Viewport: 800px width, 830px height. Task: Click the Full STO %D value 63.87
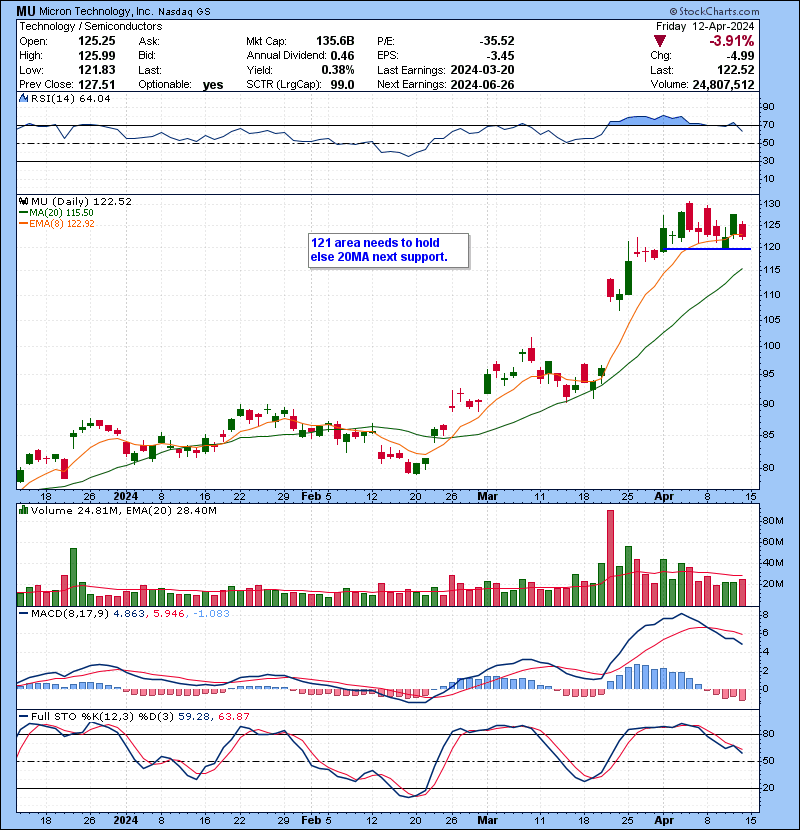click(x=233, y=716)
